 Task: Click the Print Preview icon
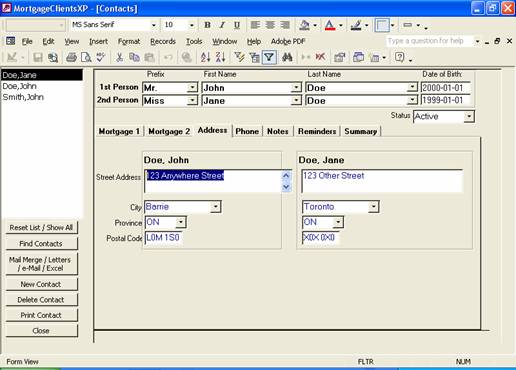pyautogui.click(x=86, y=57)
